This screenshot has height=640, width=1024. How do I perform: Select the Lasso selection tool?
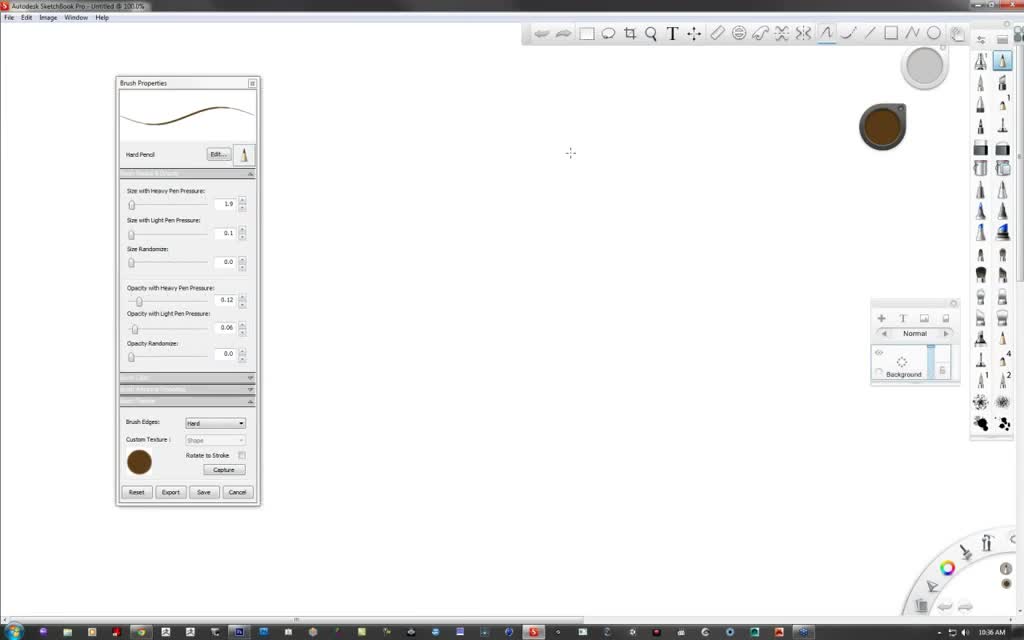point(608,33)
